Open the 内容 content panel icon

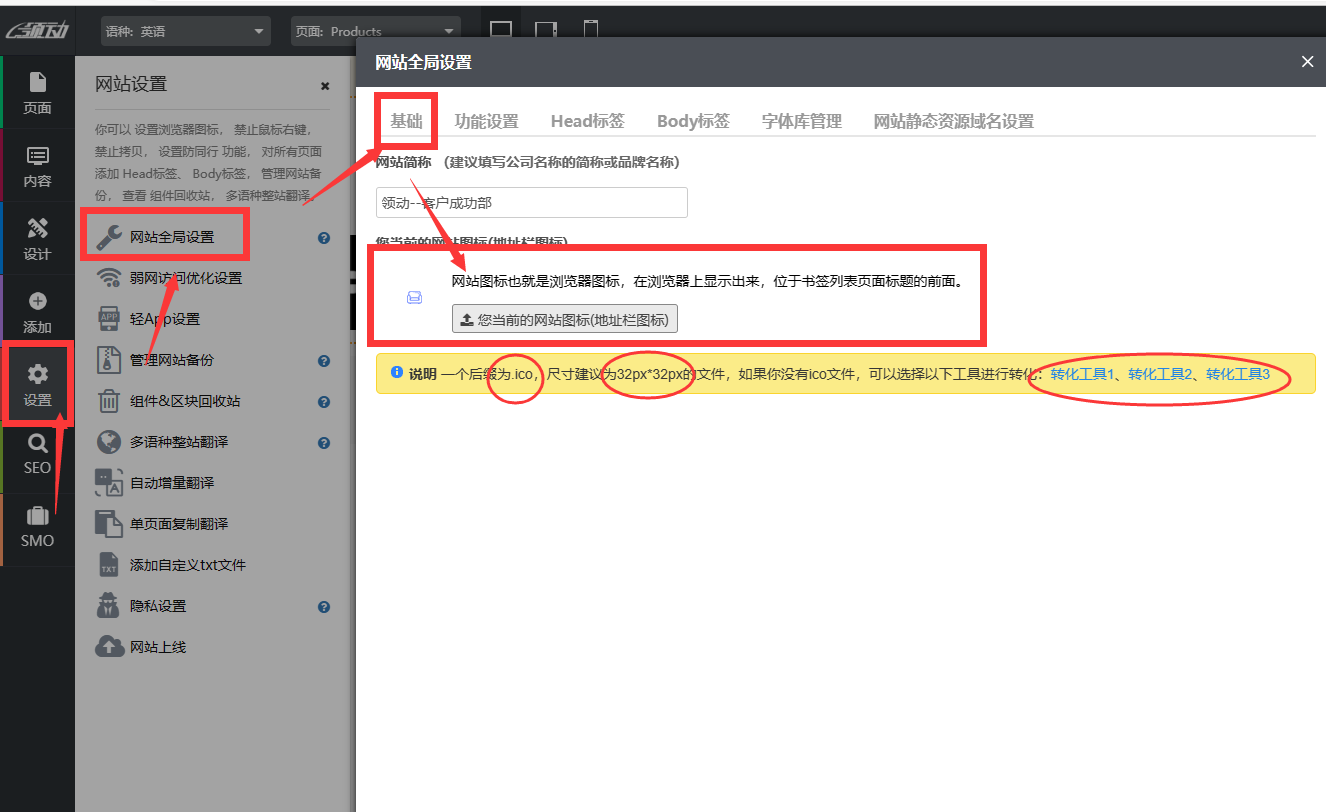pos(37,166)
